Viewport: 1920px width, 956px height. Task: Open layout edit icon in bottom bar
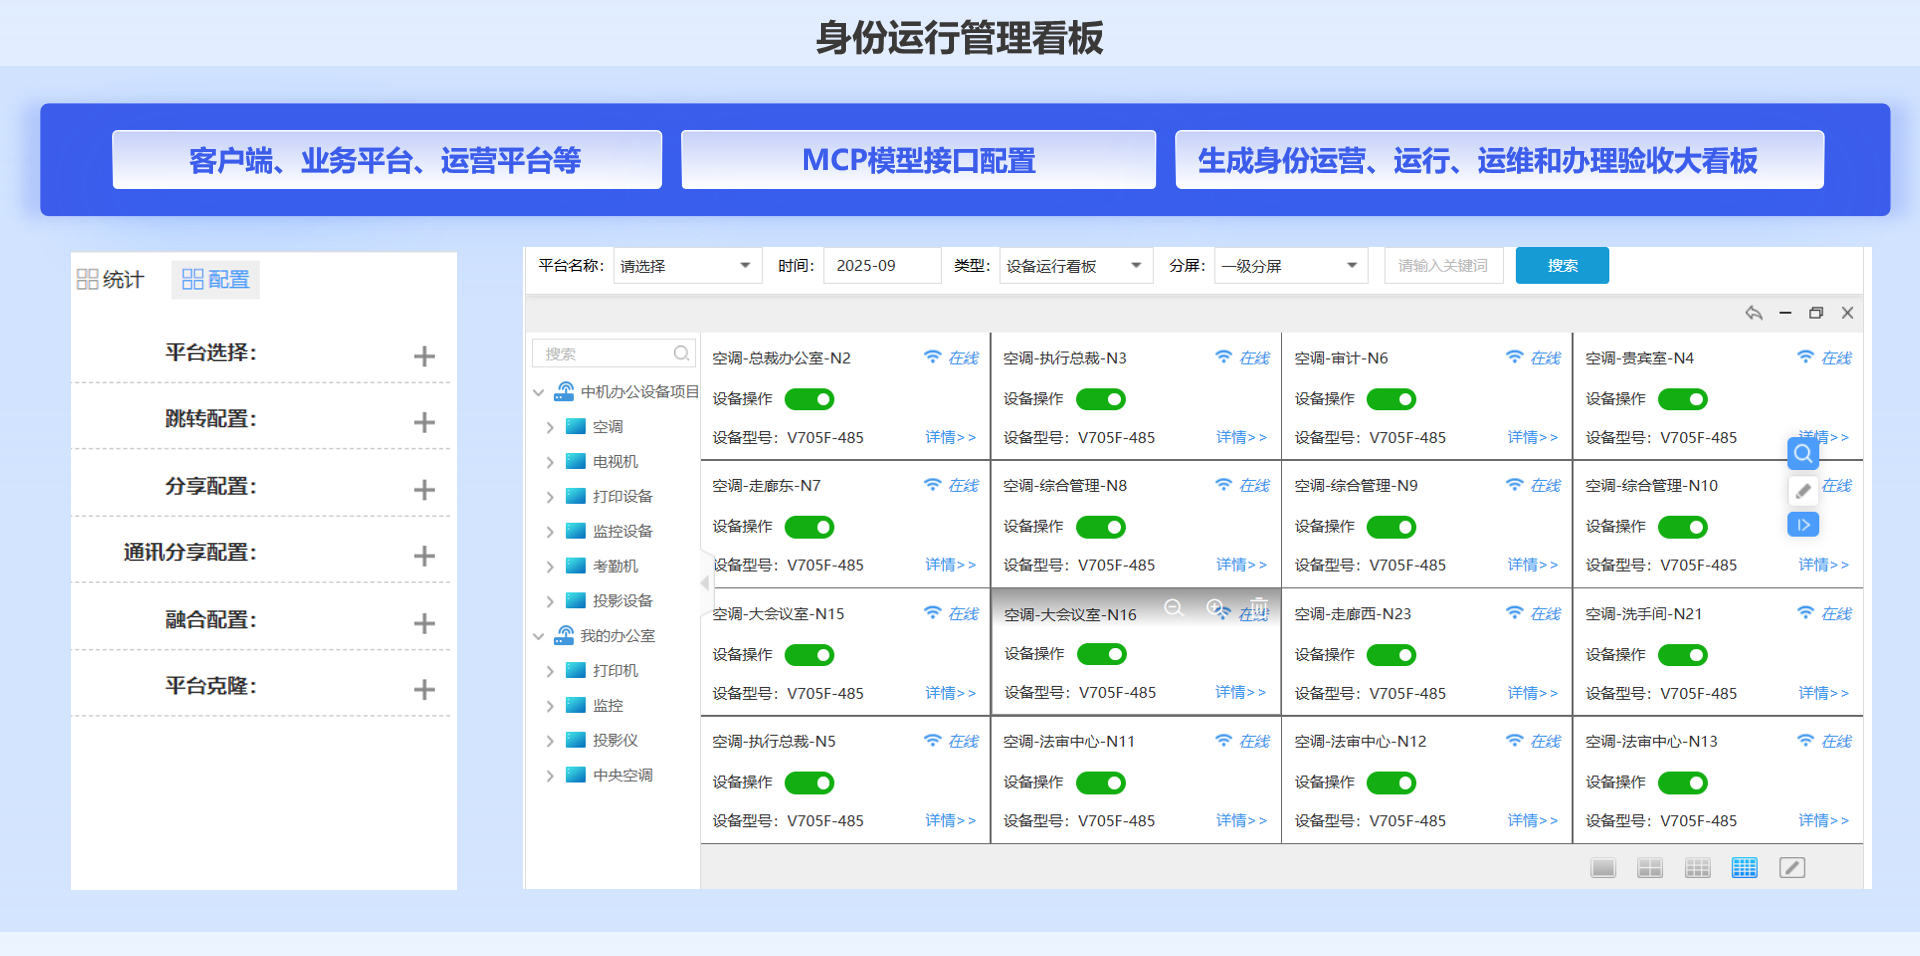click(1791, 868)
